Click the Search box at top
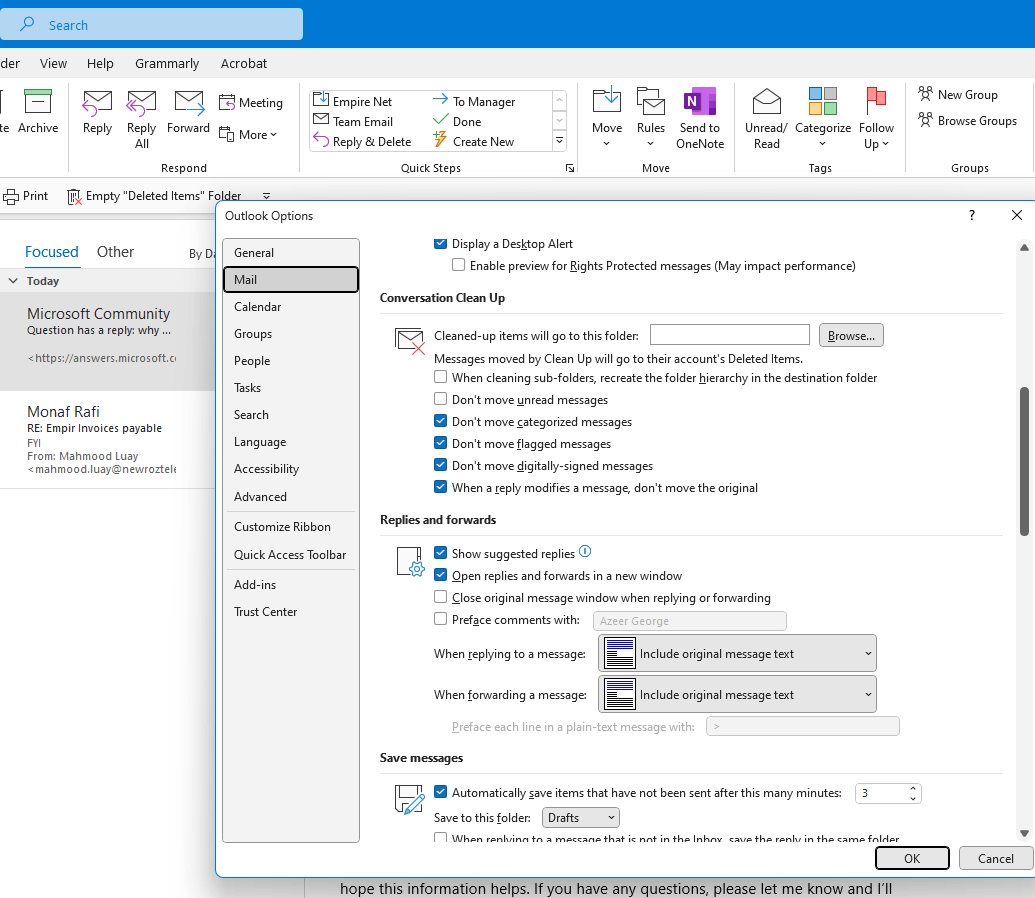Image resolution: width=1035 pixels, height=898 pixels. (151, 24)
